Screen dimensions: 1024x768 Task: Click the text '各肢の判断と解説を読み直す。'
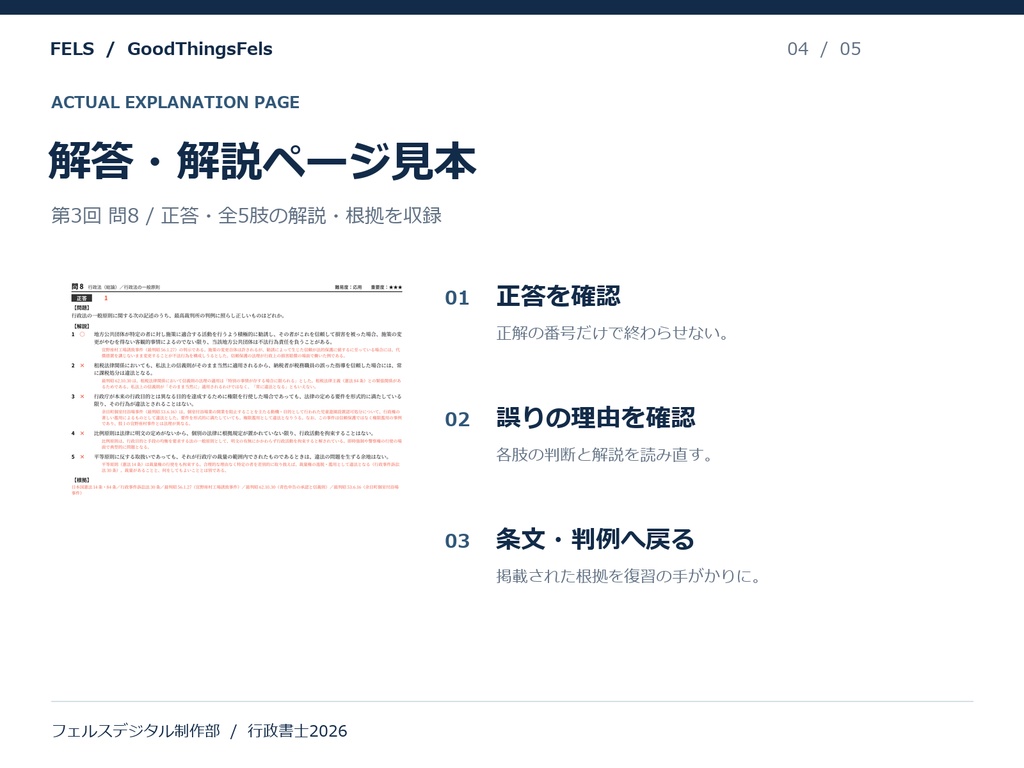point(605,455)
